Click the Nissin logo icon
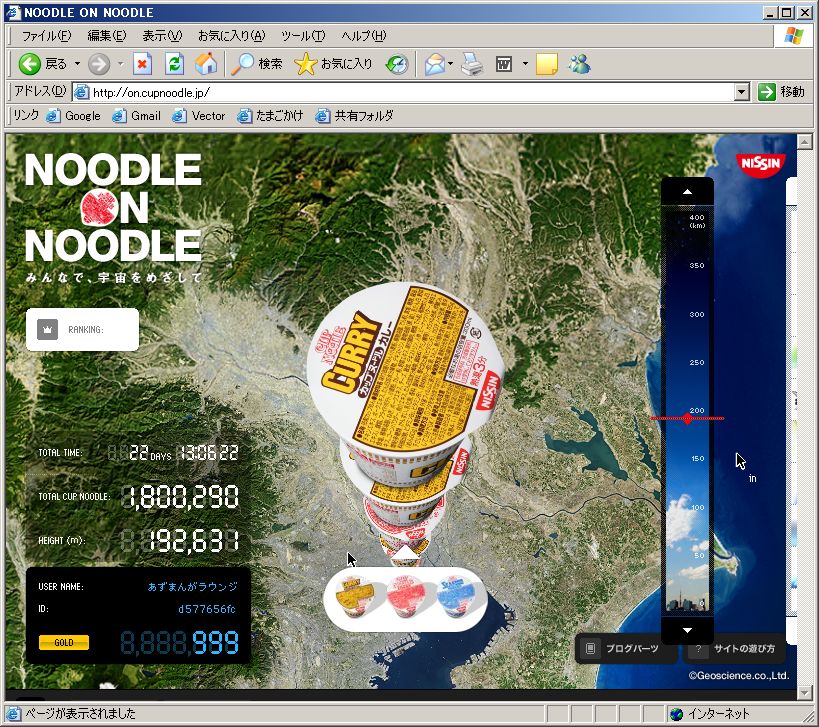This screenshot has width=819, height=727. click(761, 163)
